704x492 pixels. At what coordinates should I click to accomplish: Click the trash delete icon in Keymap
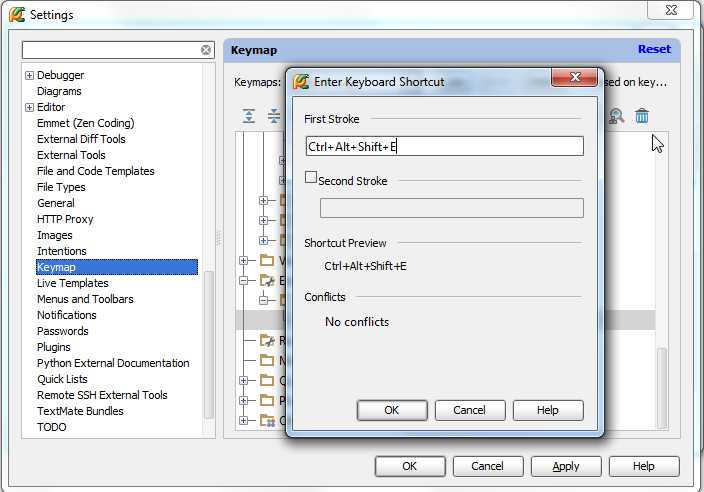tap(642, 116)
